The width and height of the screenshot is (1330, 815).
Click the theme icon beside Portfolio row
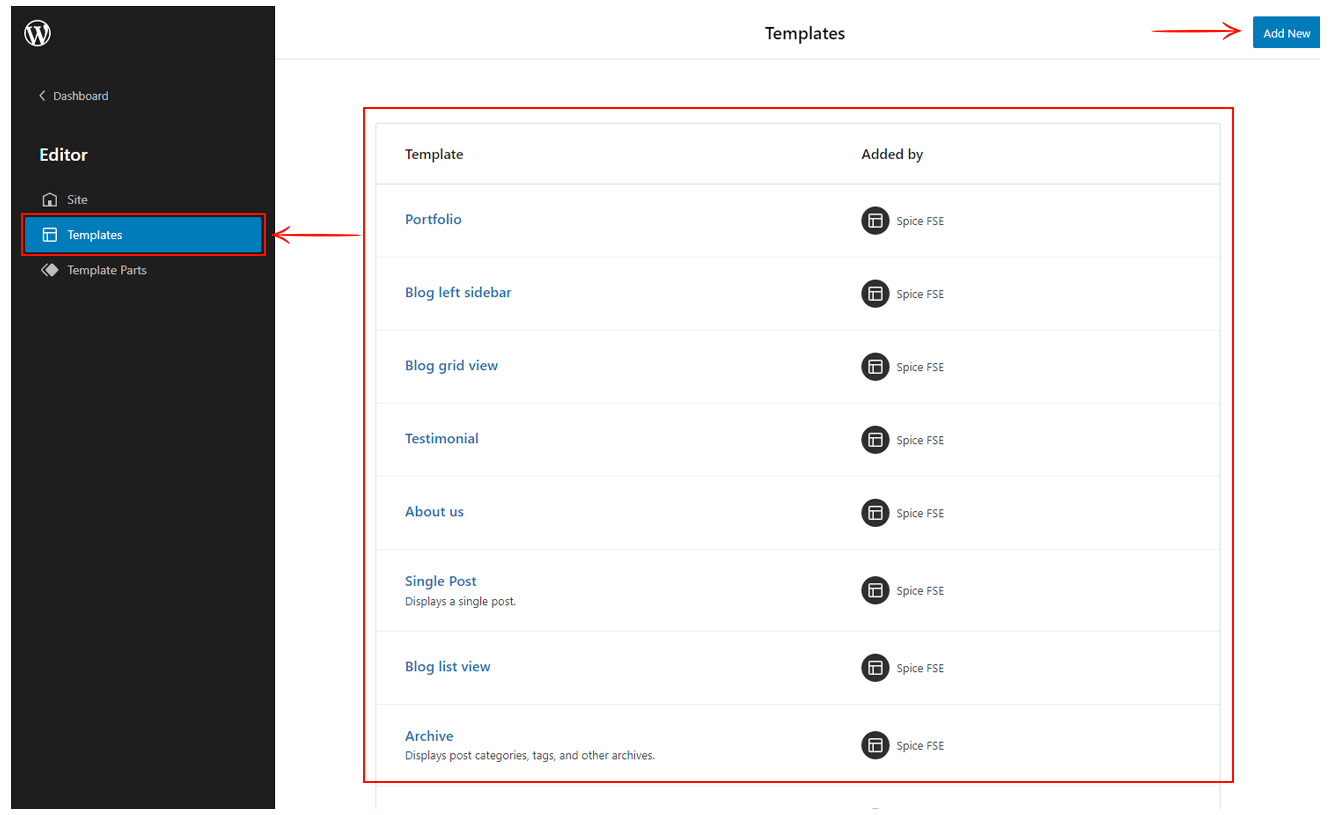(x=875, y=221)
